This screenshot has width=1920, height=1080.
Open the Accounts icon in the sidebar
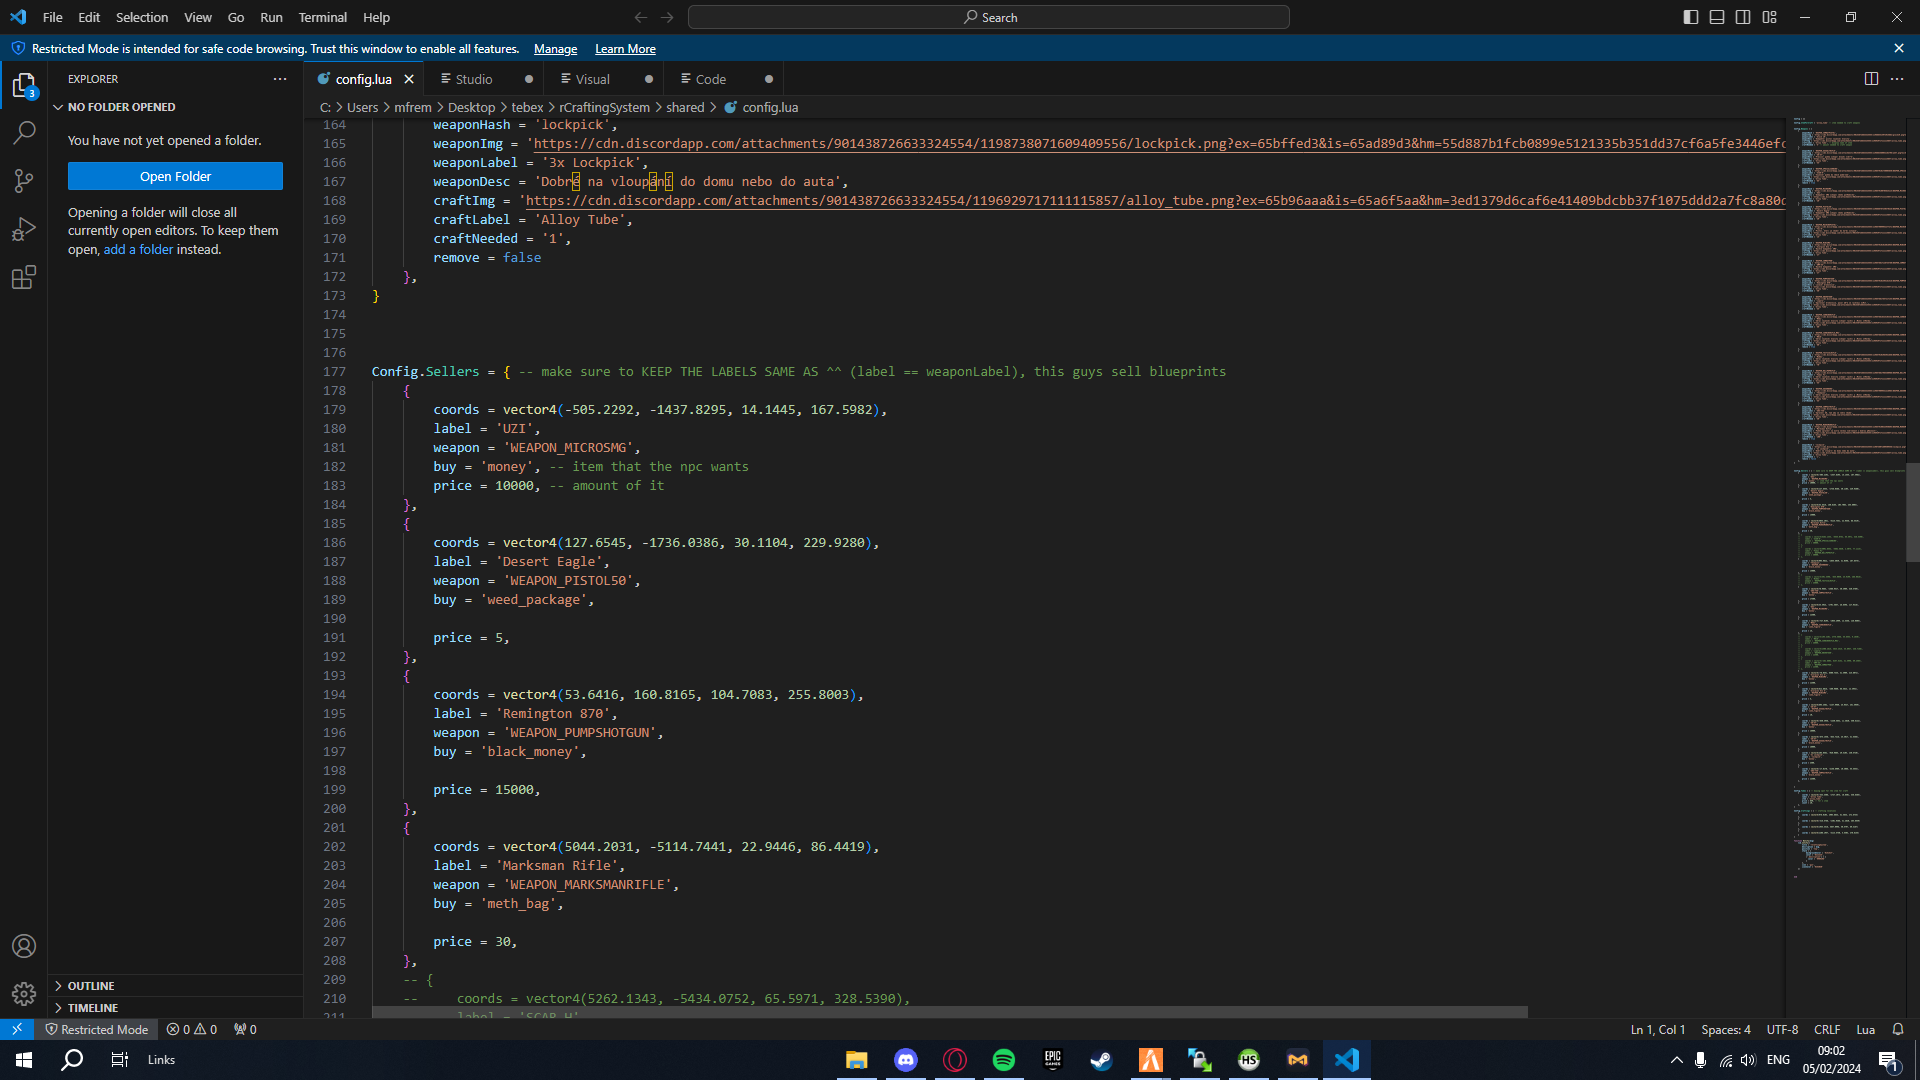click(24, 946)
